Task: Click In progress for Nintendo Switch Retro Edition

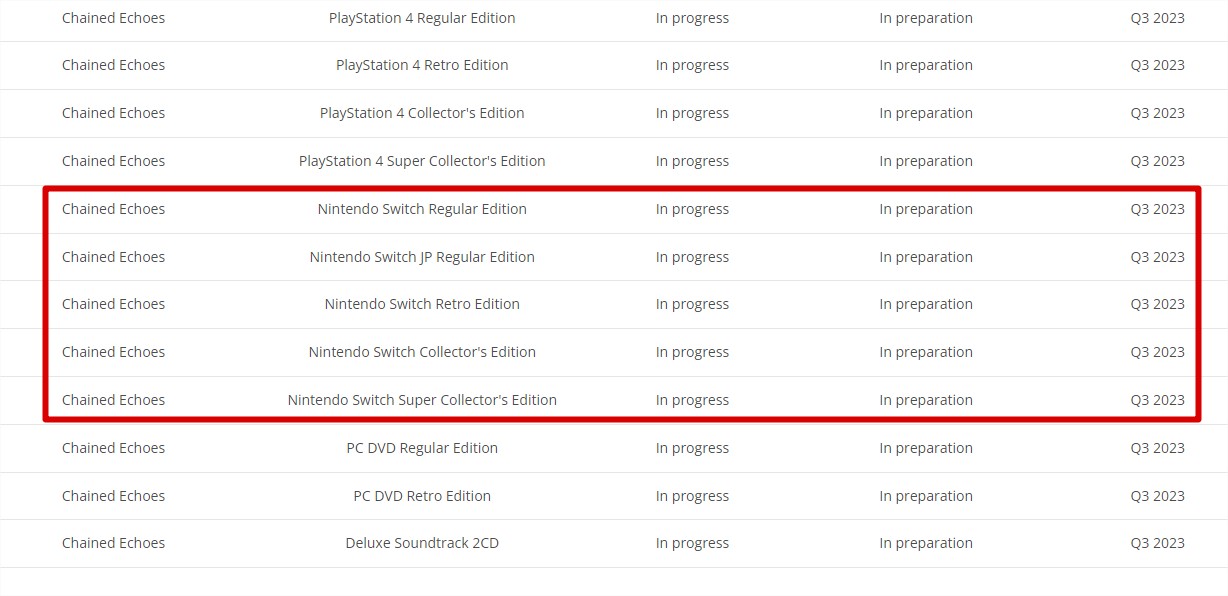Action: point(692,304)
